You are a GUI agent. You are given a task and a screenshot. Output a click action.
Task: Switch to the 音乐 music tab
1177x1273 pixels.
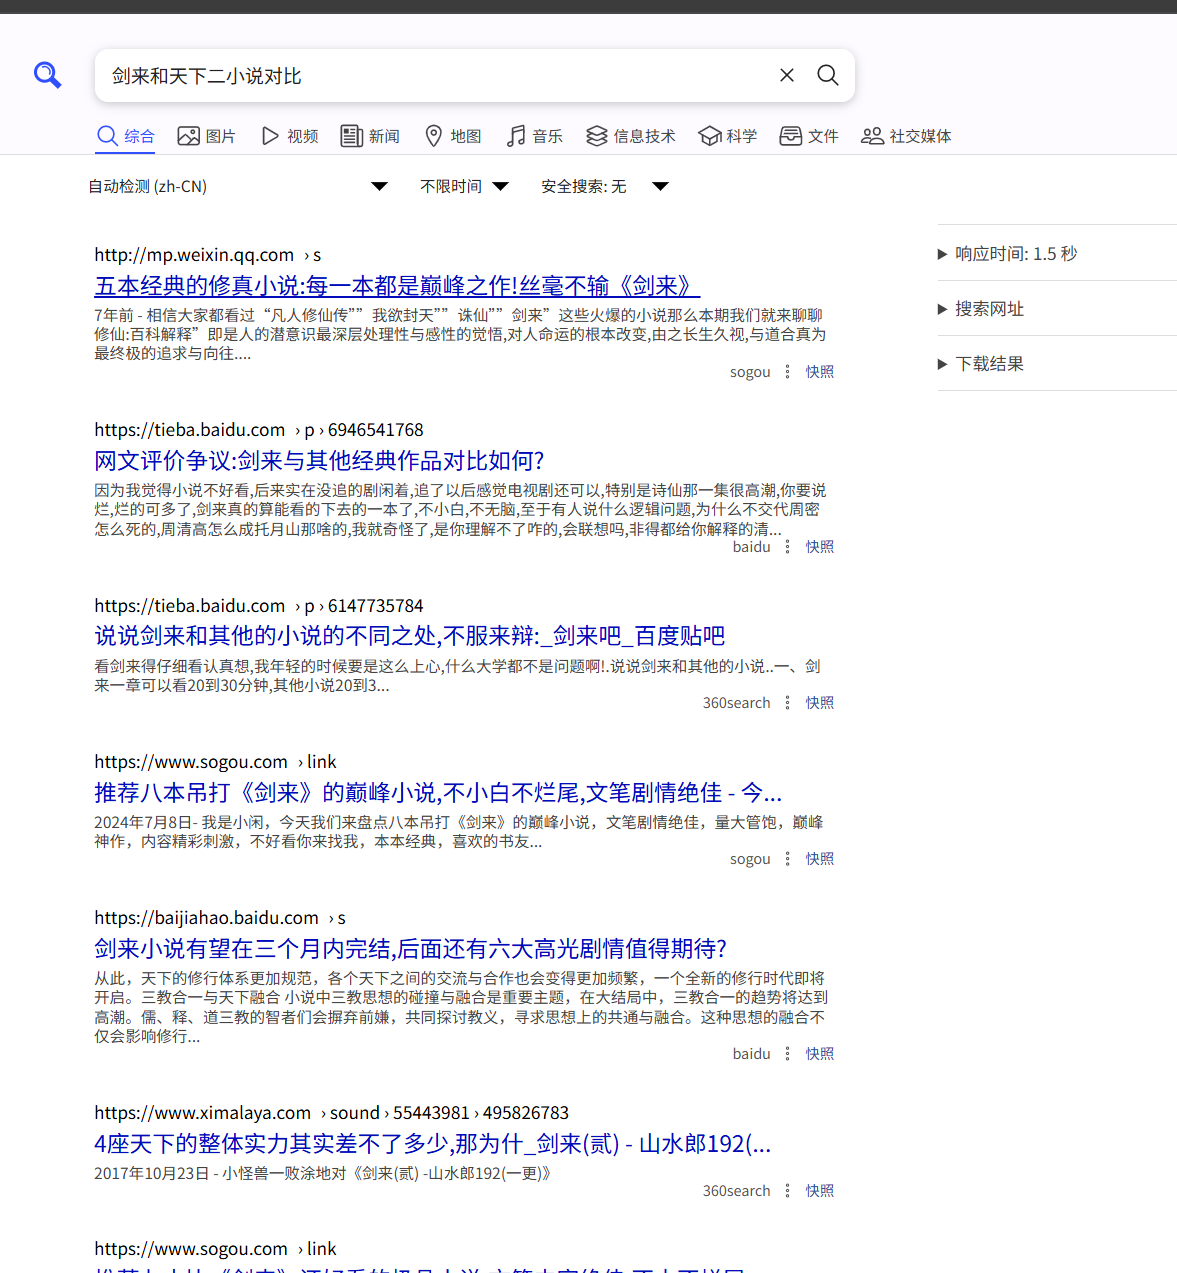tap(535, 136)
